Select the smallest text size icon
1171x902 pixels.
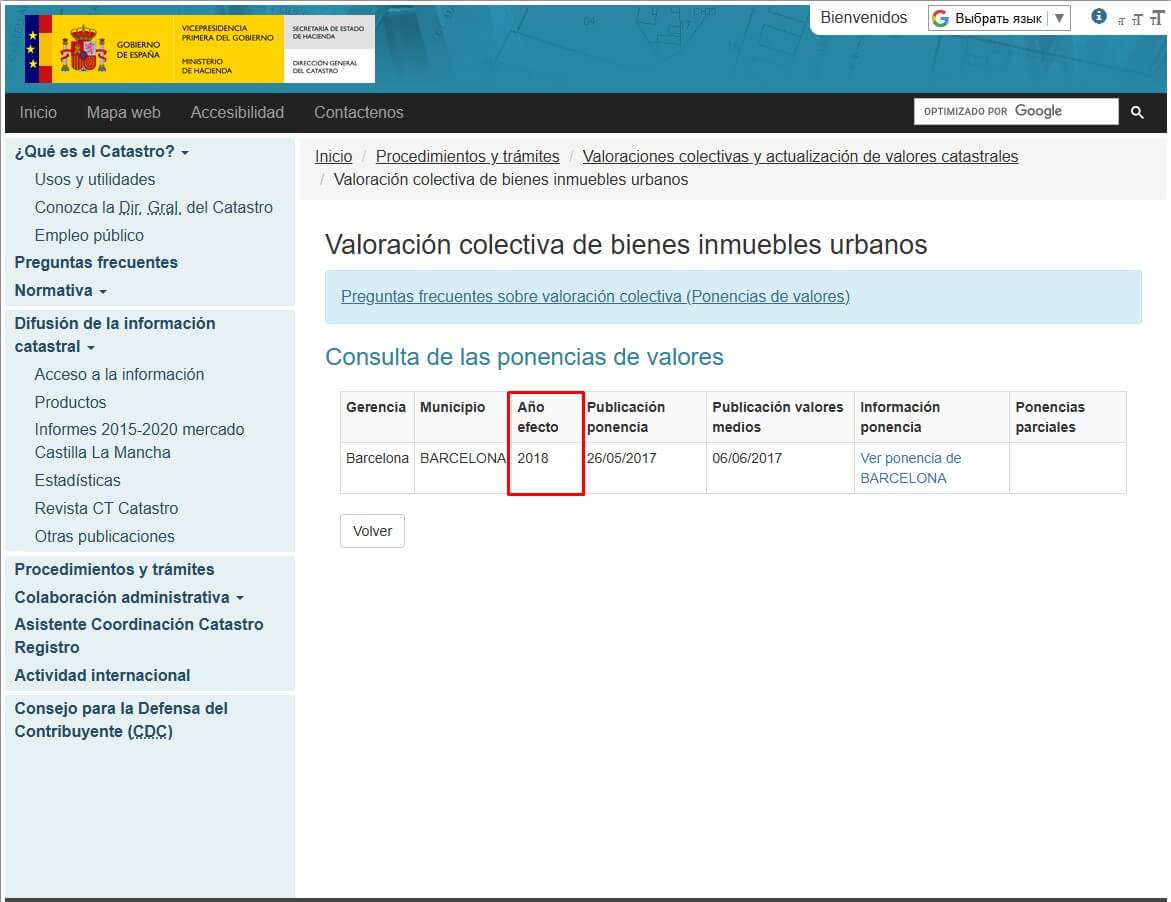[1121, 20]
